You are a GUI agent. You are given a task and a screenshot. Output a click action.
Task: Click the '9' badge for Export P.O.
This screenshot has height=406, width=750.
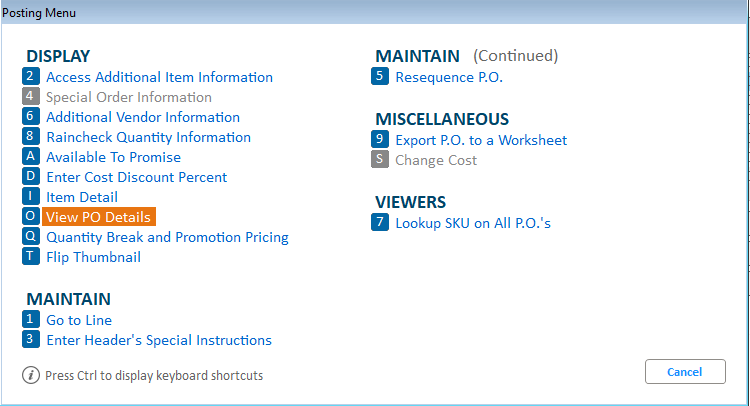[379, 140]
